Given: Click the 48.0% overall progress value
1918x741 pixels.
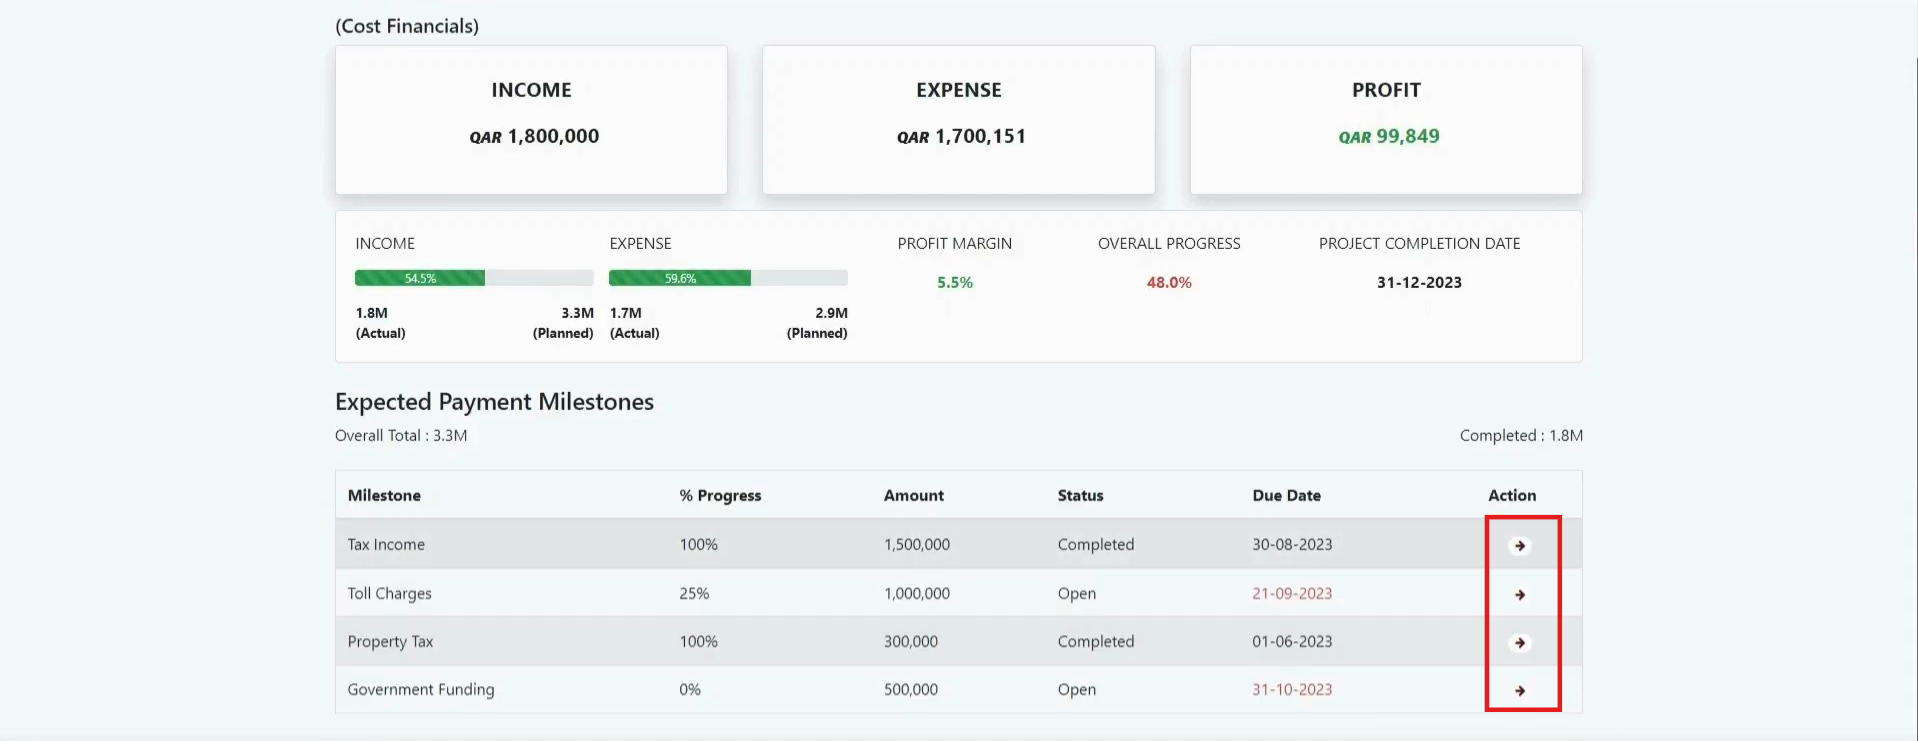Looking at the screenshot, I should (1168, 283).
